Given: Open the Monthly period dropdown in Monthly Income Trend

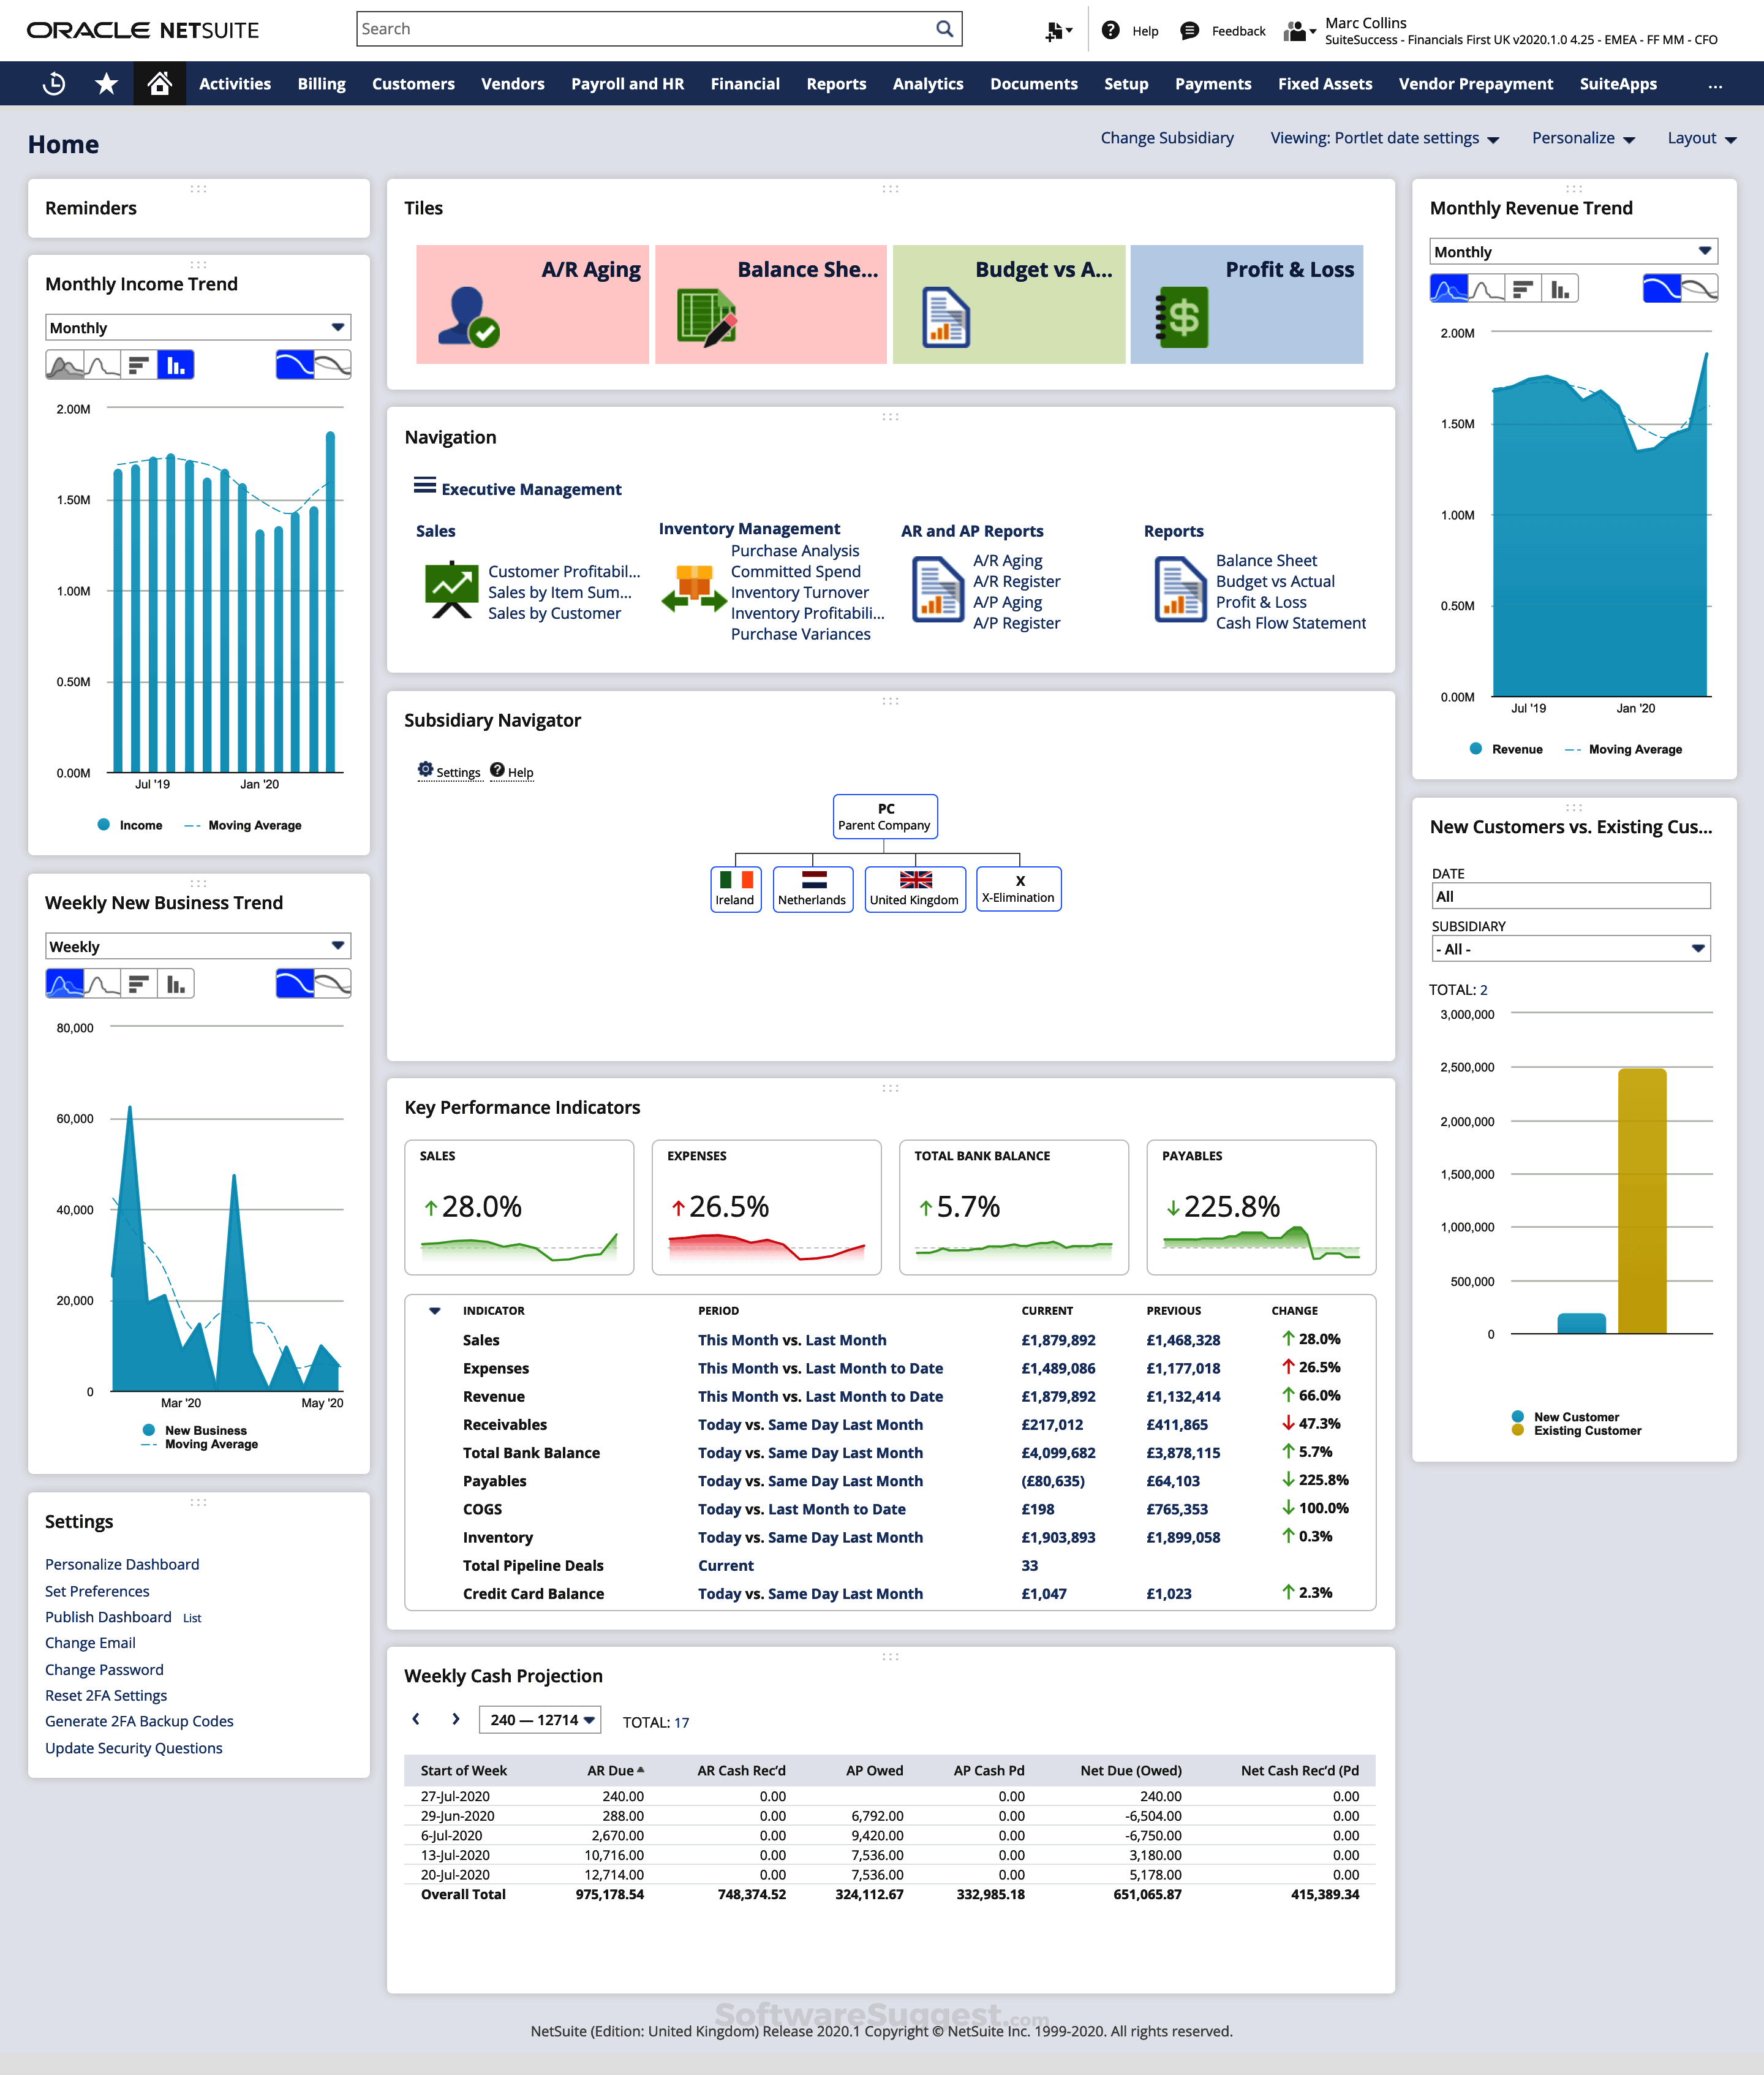Looking at the screenshot, I should point(197,327).
